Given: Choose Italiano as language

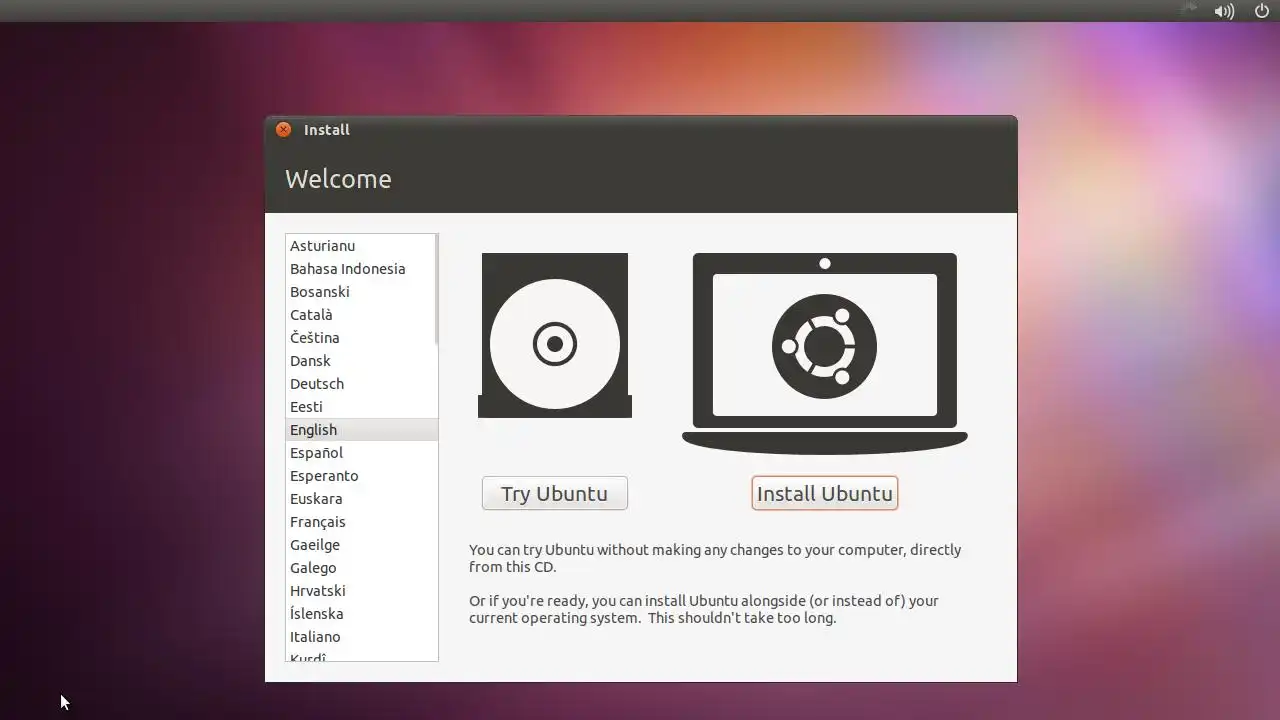Looking at the screenshot, I should pyautogui.click(x=360, y=637).
